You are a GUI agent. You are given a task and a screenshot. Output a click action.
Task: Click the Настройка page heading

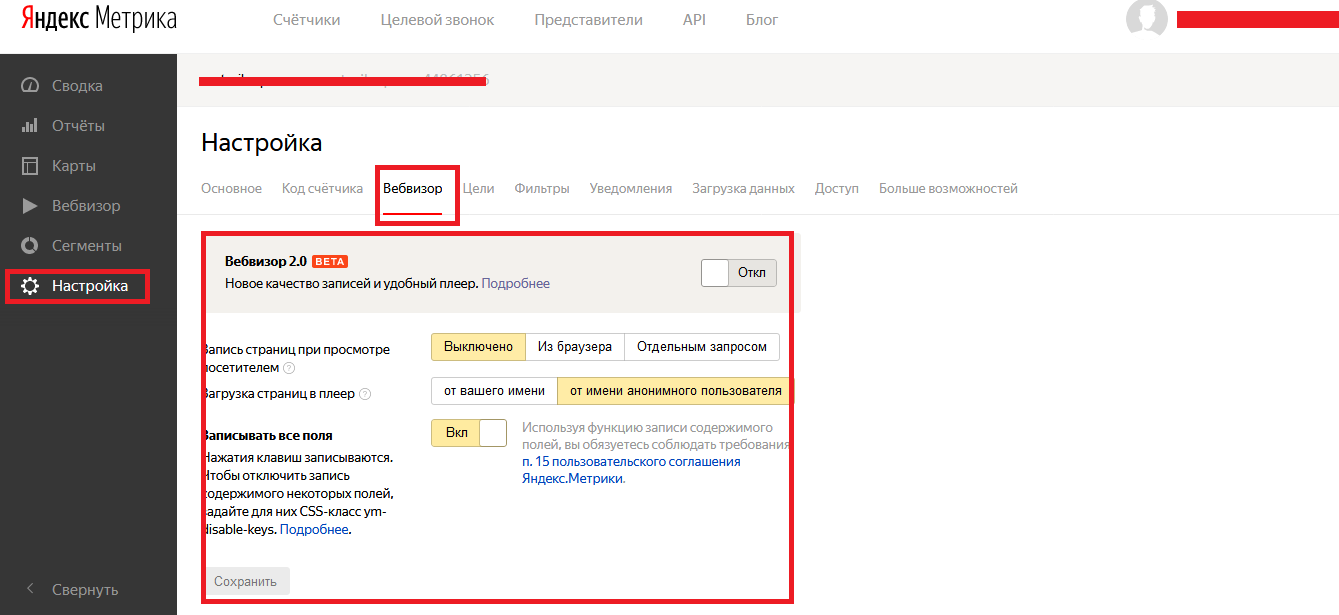262,143
